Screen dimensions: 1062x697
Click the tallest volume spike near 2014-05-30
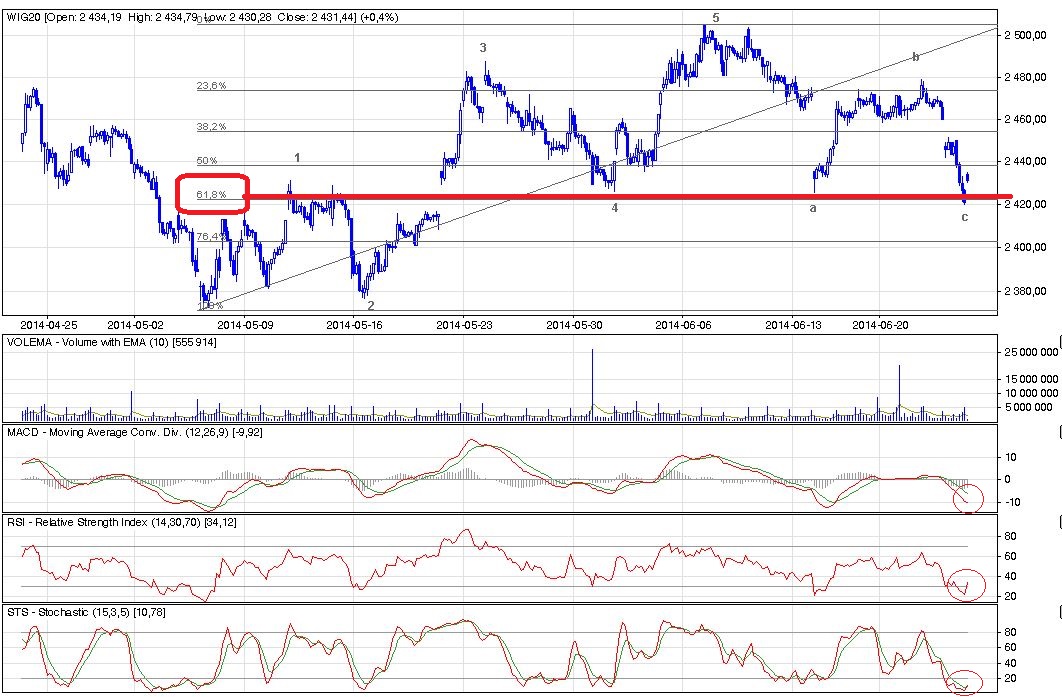[593, 385]
